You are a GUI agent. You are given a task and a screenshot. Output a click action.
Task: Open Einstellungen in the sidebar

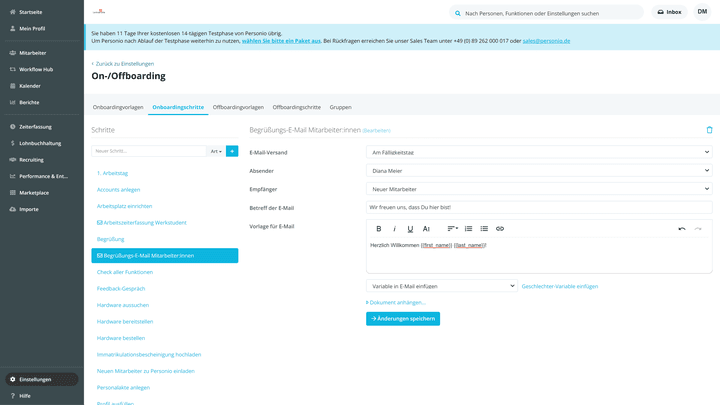coord(41,379)
